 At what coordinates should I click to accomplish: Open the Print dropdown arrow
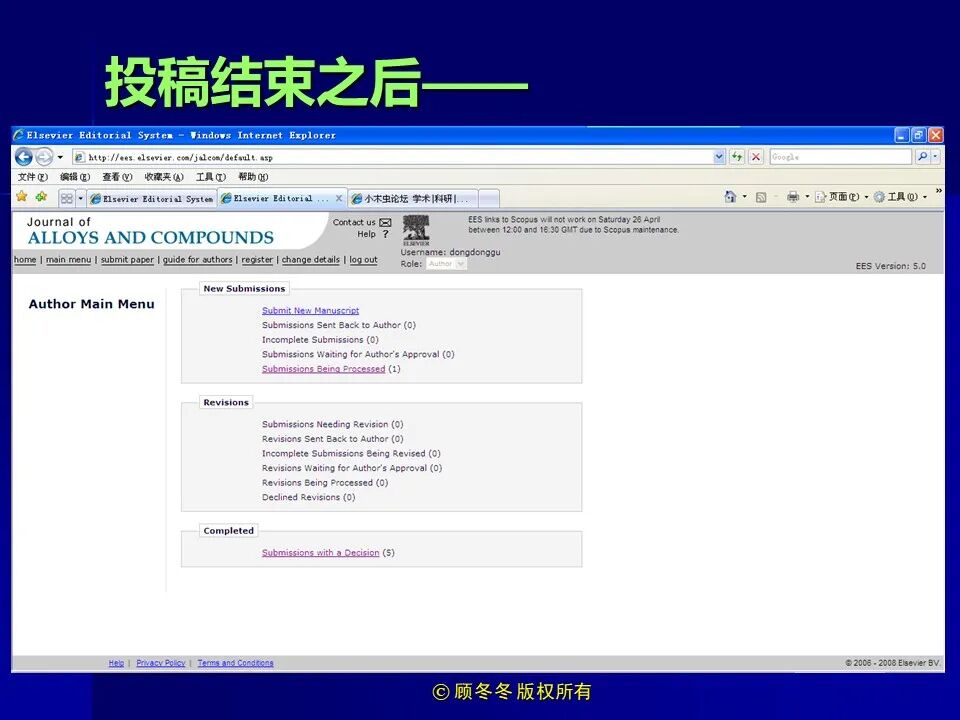tap(807, 197)
